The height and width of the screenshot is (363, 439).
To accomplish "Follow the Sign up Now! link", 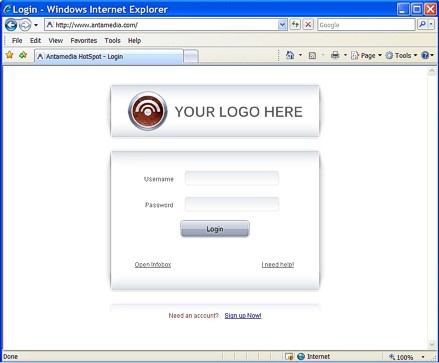I will tap(243, 315).
